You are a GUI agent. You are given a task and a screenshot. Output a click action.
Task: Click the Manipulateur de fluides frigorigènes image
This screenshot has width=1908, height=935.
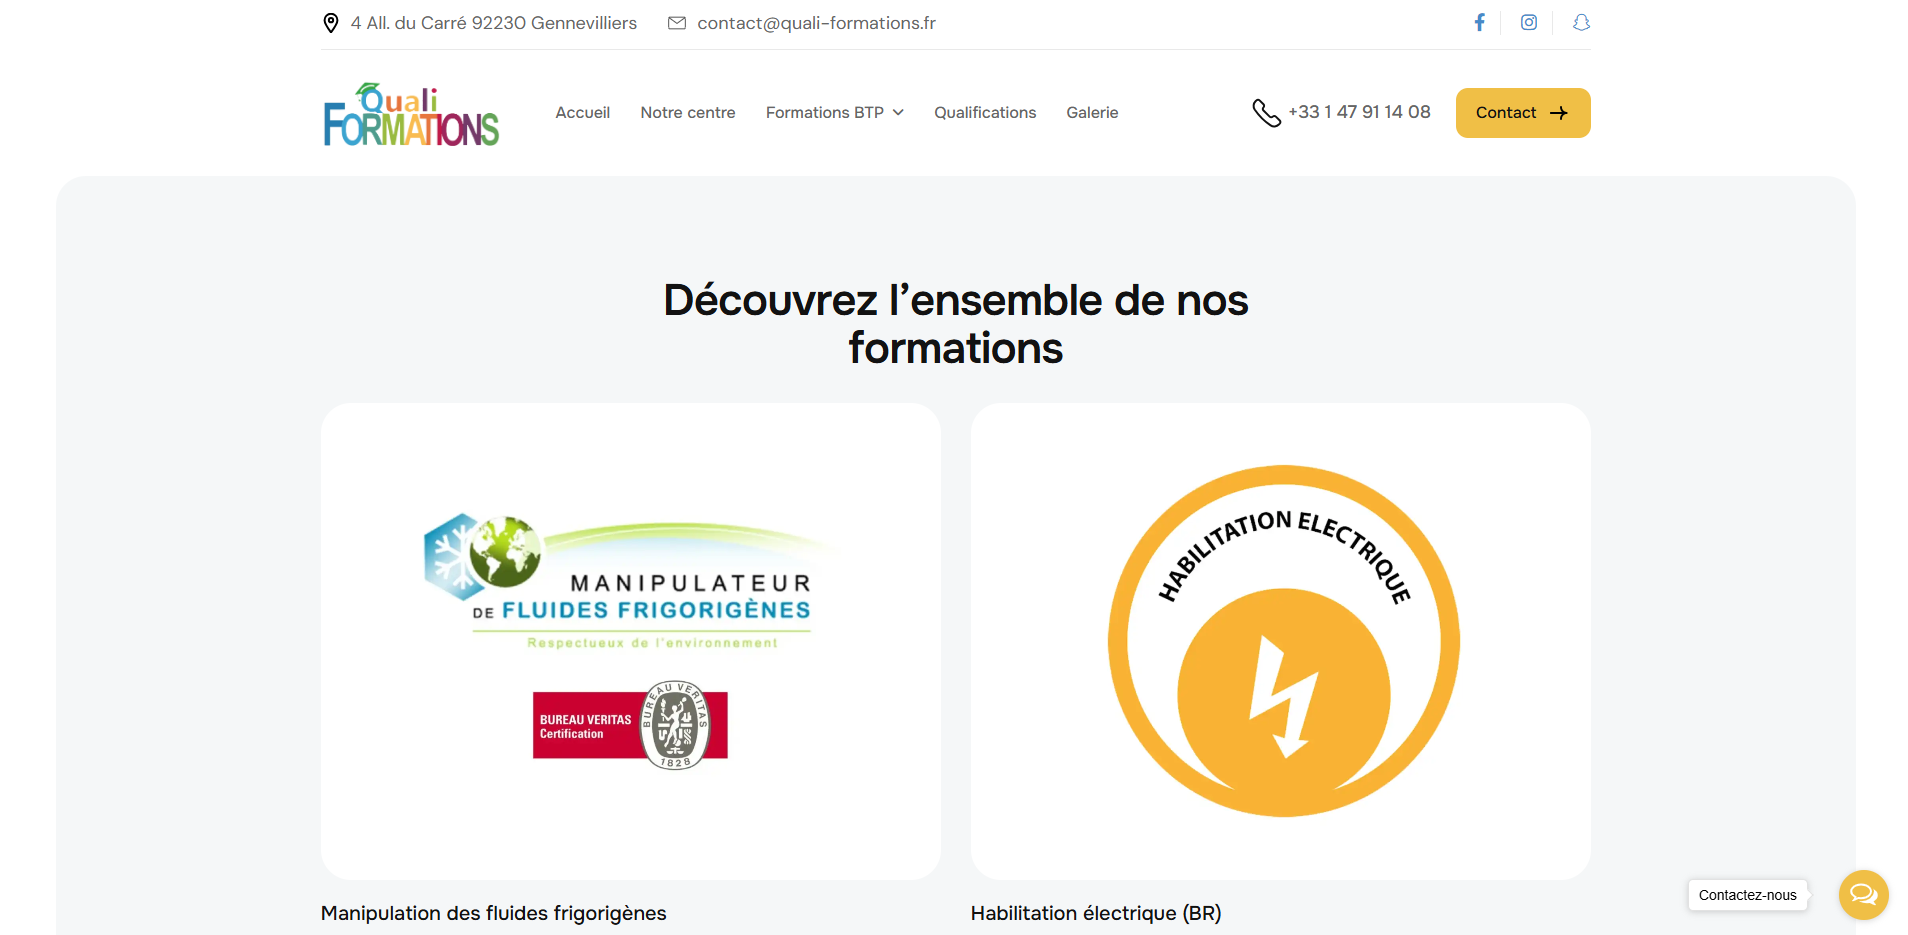click(631, 641)
